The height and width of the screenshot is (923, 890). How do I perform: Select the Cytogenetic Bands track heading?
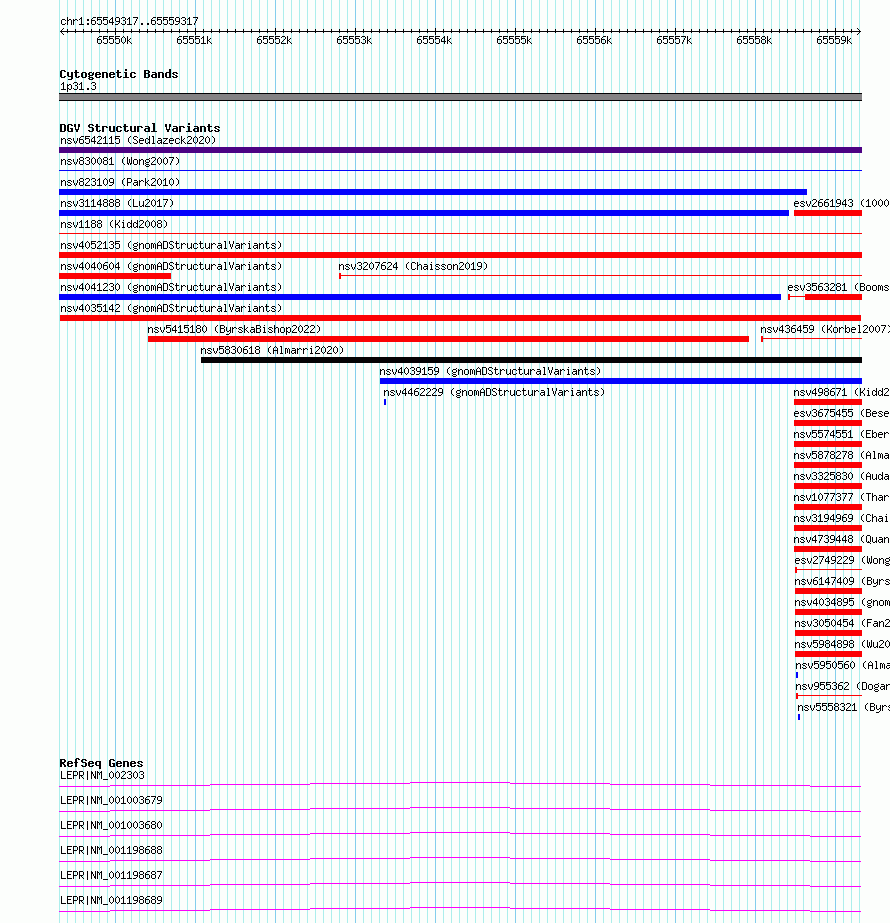[119, 74]
